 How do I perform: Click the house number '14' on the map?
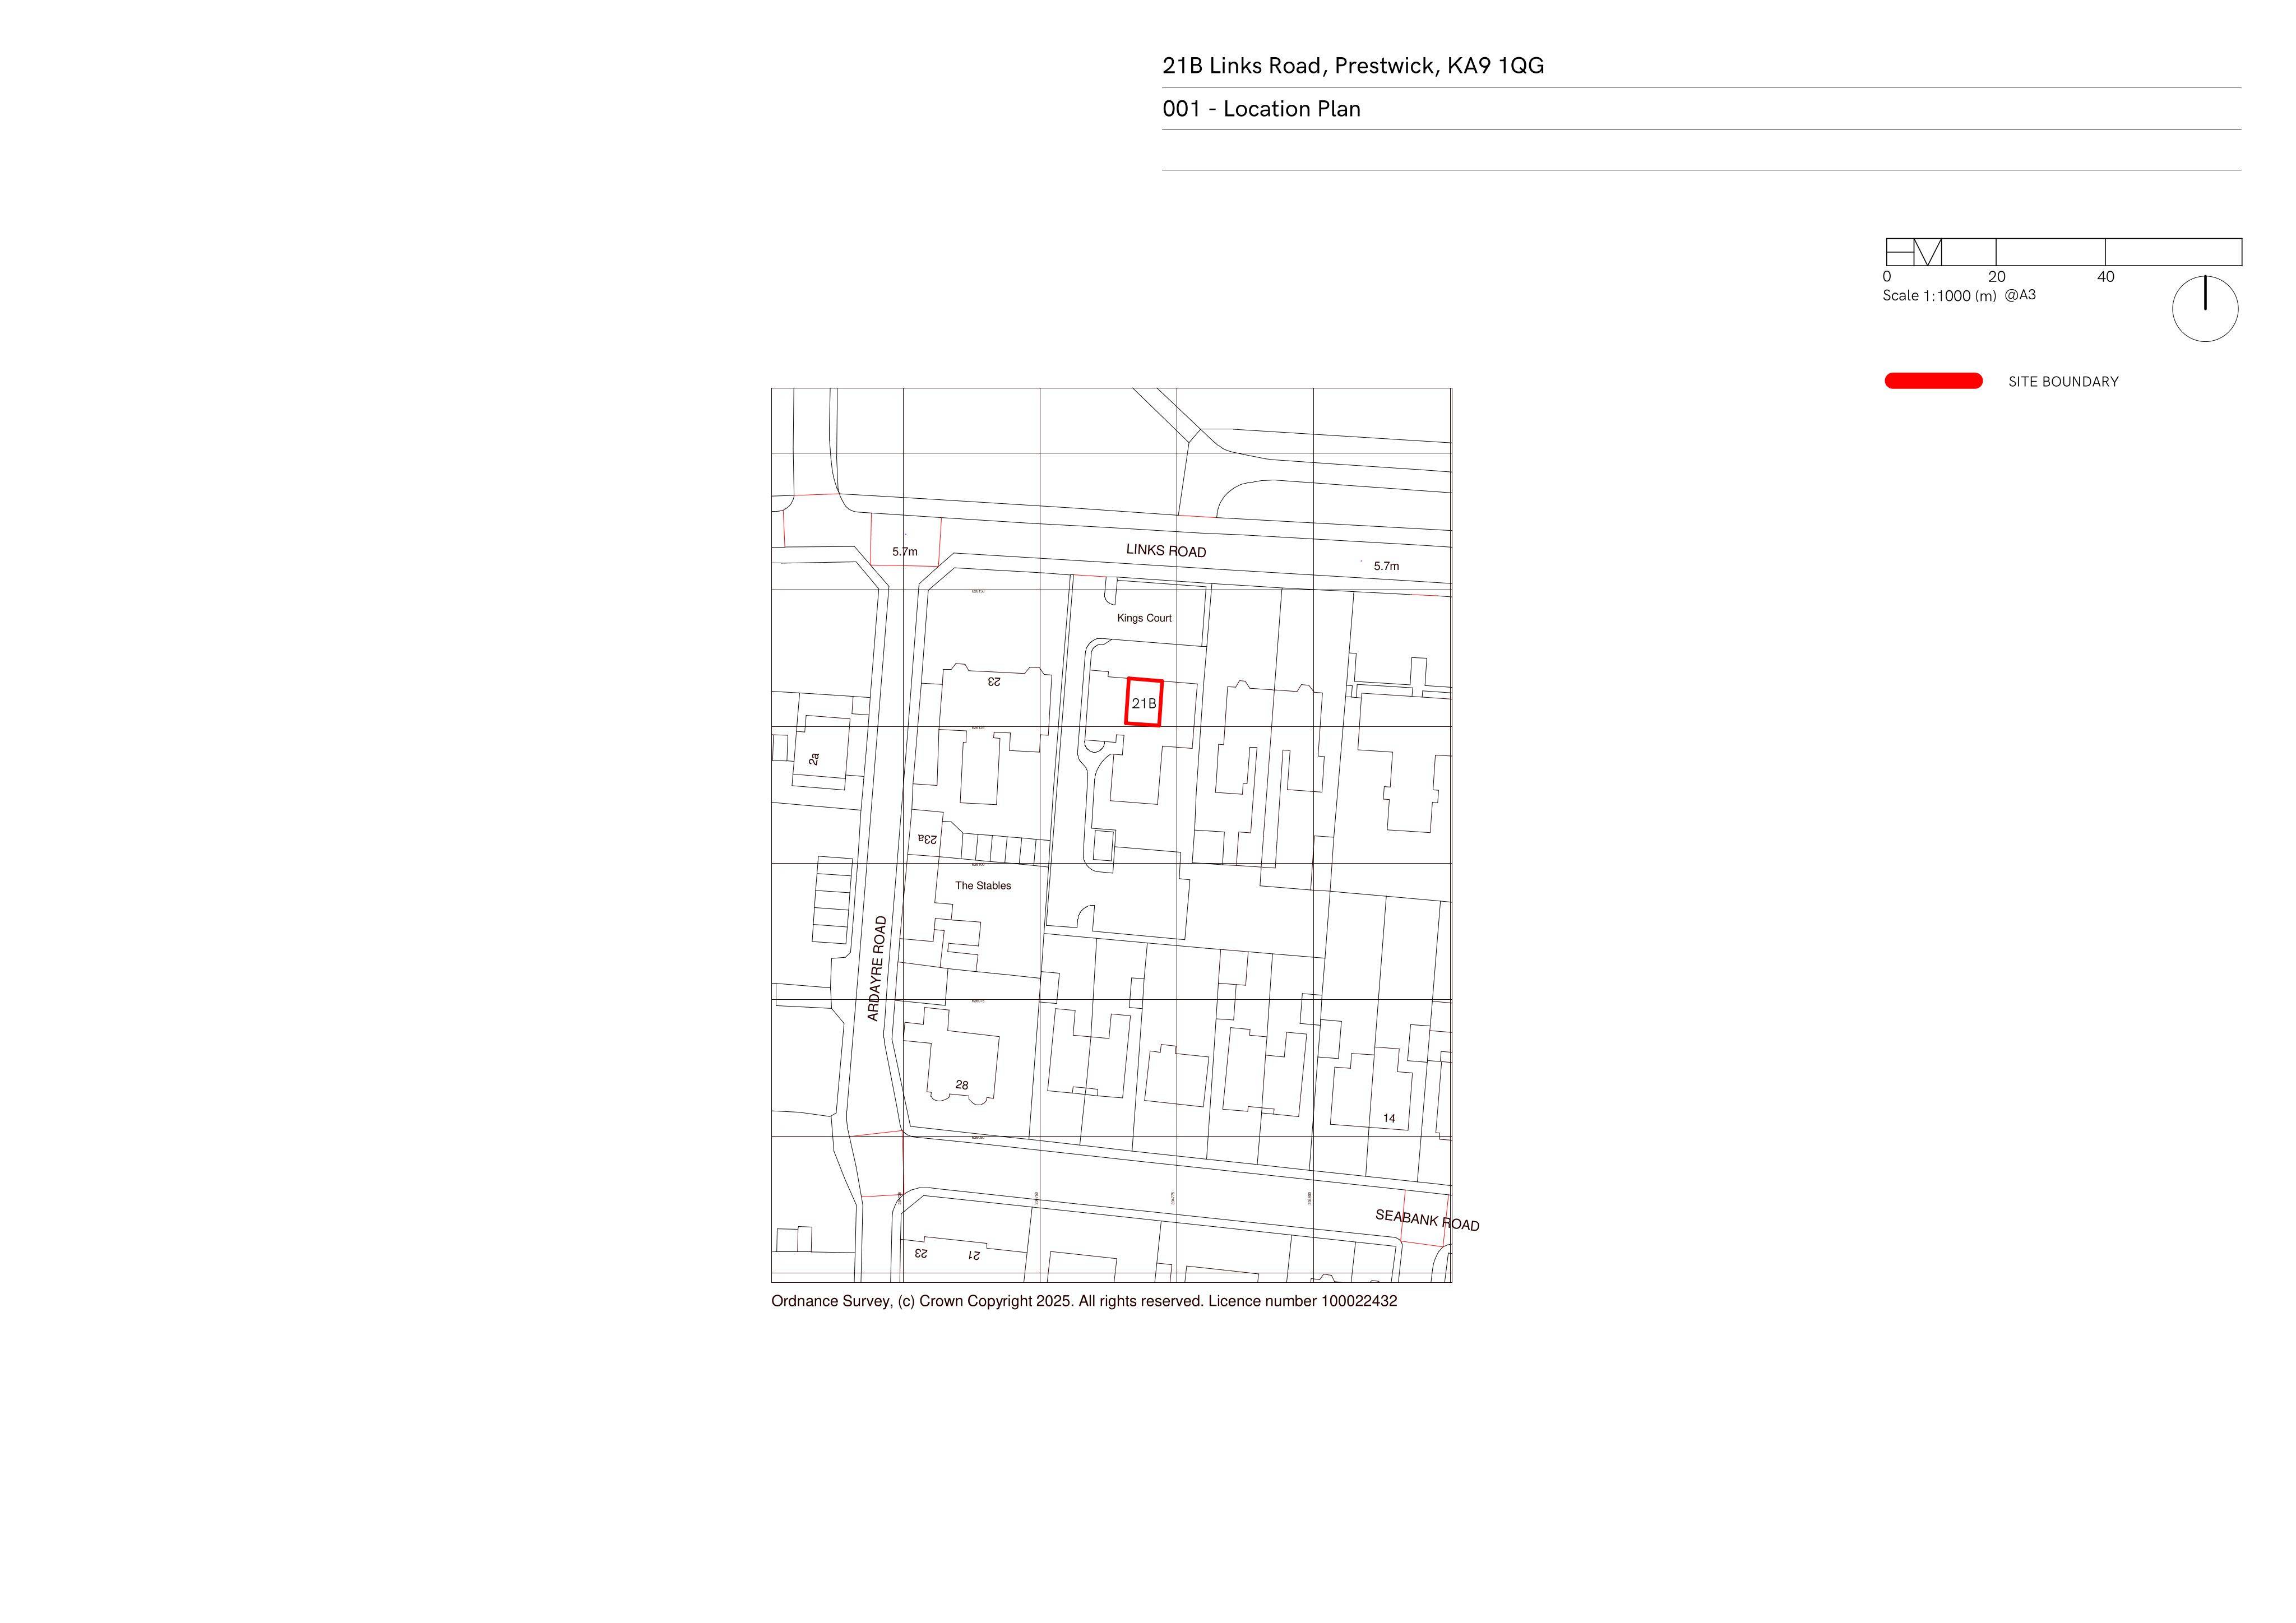pos(1389,1119)
